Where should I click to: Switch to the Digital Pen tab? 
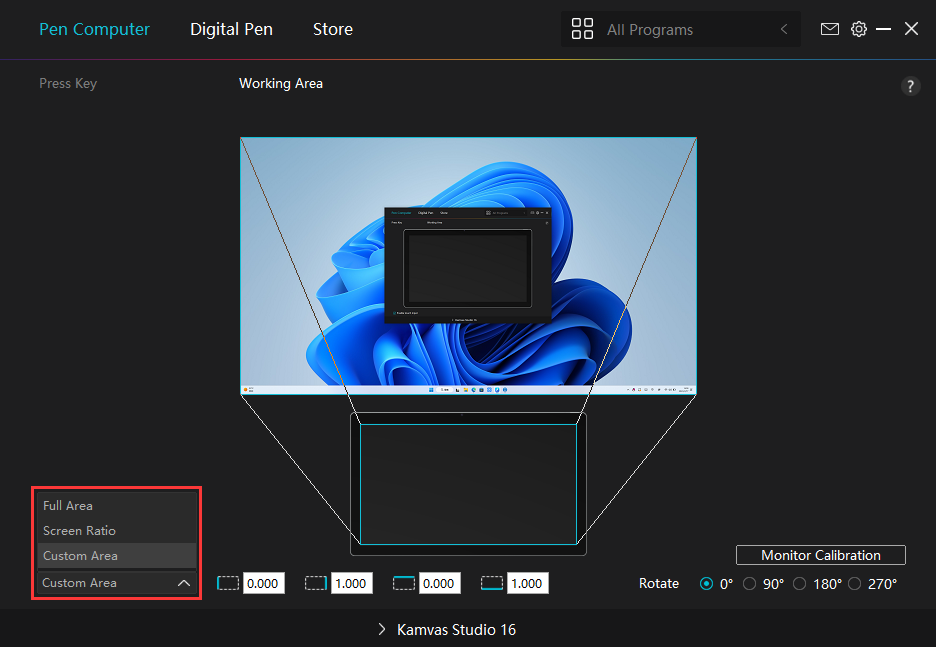[231, 29]
